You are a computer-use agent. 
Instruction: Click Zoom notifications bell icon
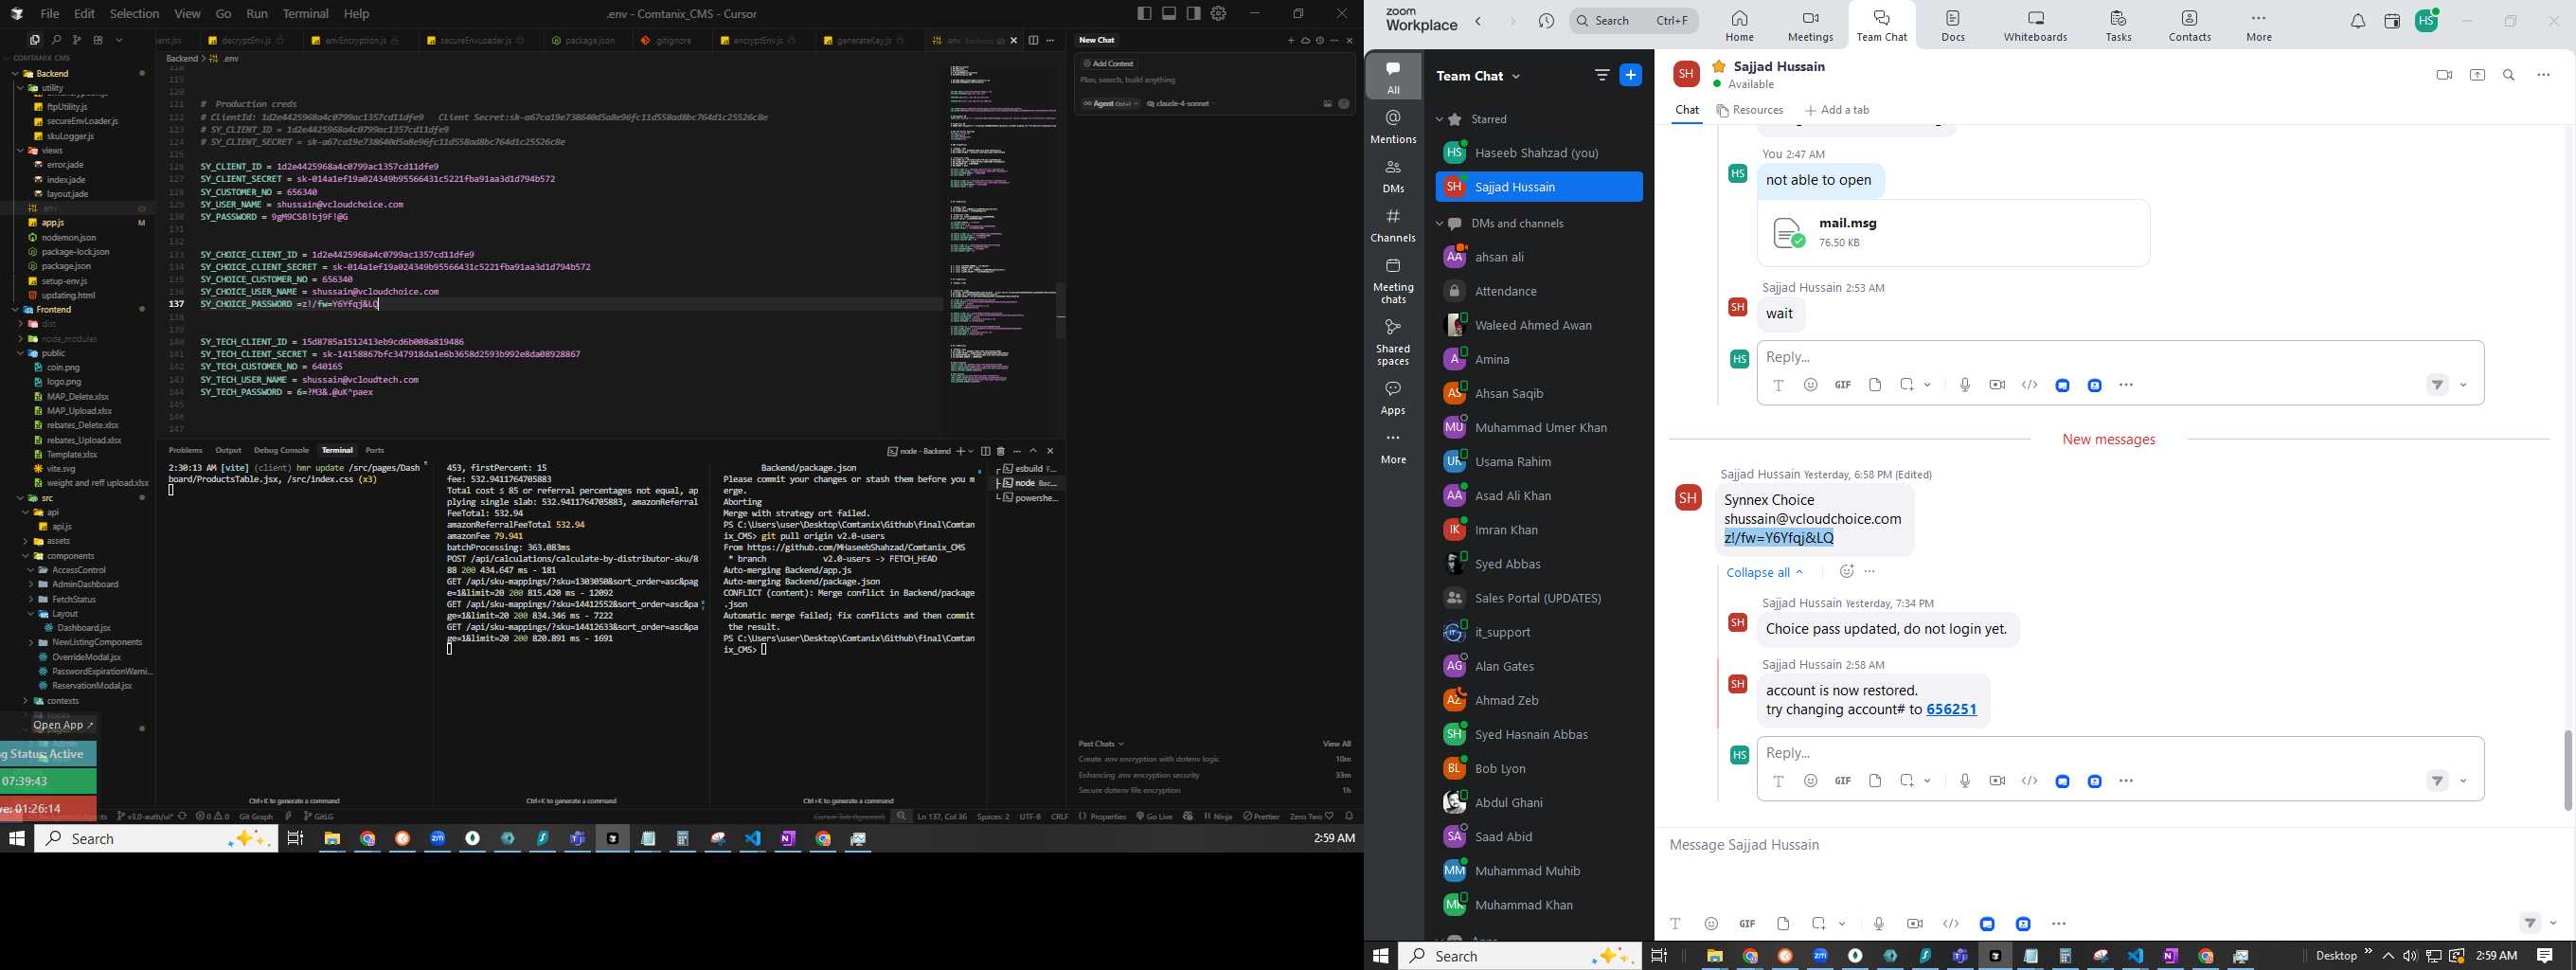coord(2357,21)
